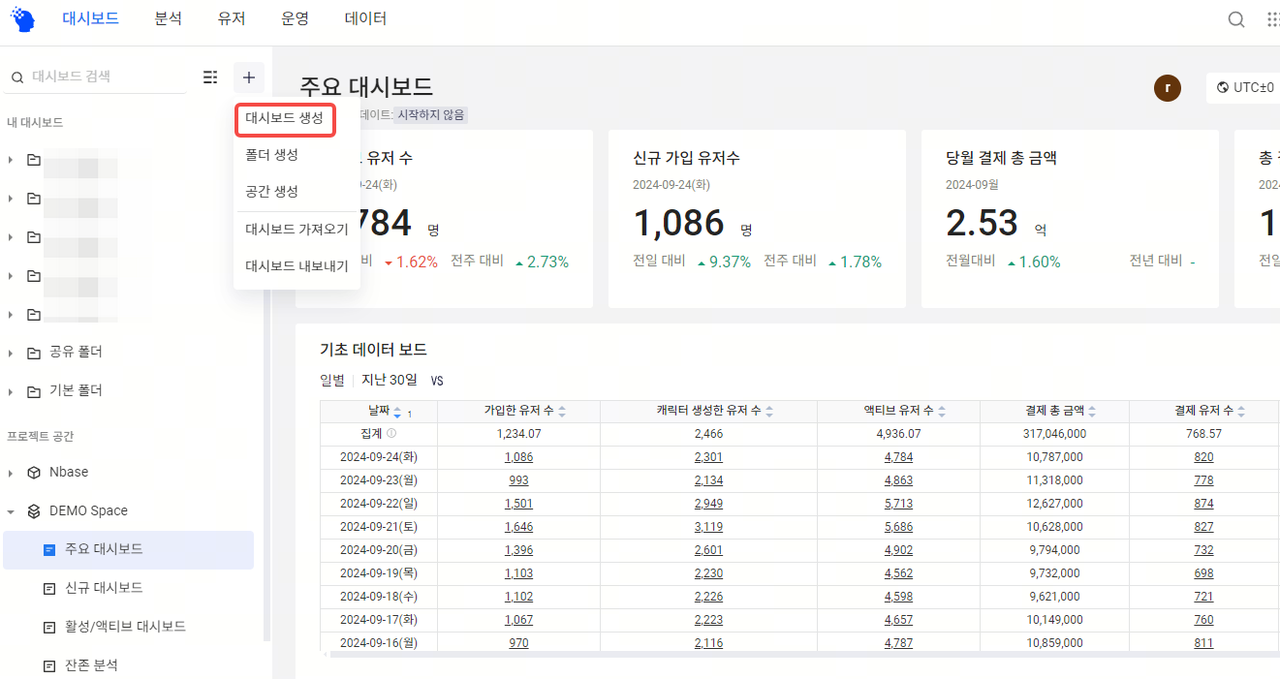Open 활성/액티브 대시보드 in sidebar
This screenshot has width=1280, height=679.
[125, 627]
